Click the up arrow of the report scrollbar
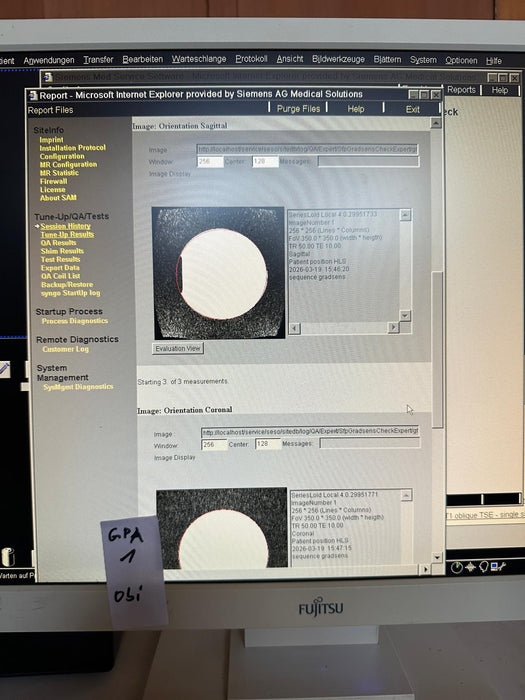The height and width of the screenshot is (700, 525). click(x=436, y=123)
